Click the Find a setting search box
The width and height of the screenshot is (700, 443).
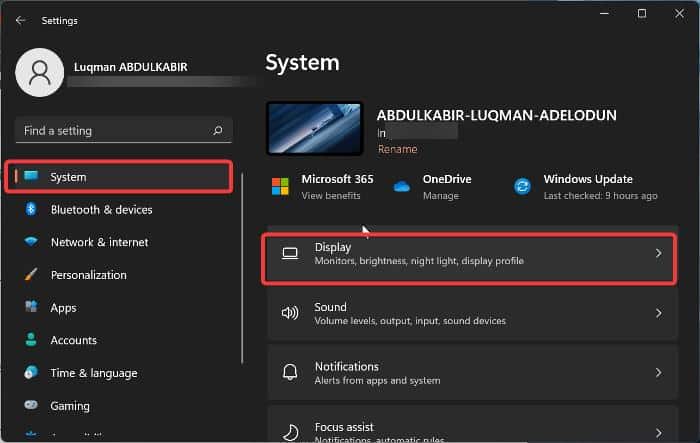click(x=124, y=130)
